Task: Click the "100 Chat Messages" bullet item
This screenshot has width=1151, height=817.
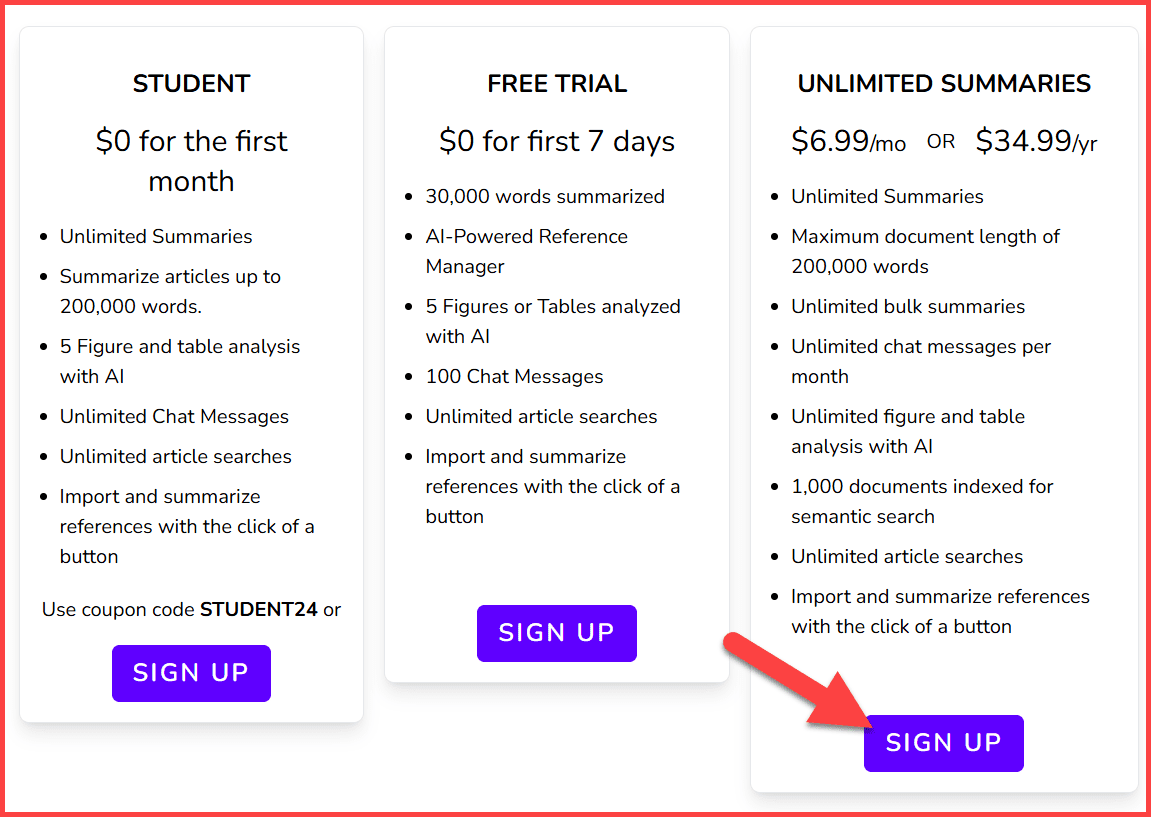Action: pyautogui.click(x=514, y=377)
